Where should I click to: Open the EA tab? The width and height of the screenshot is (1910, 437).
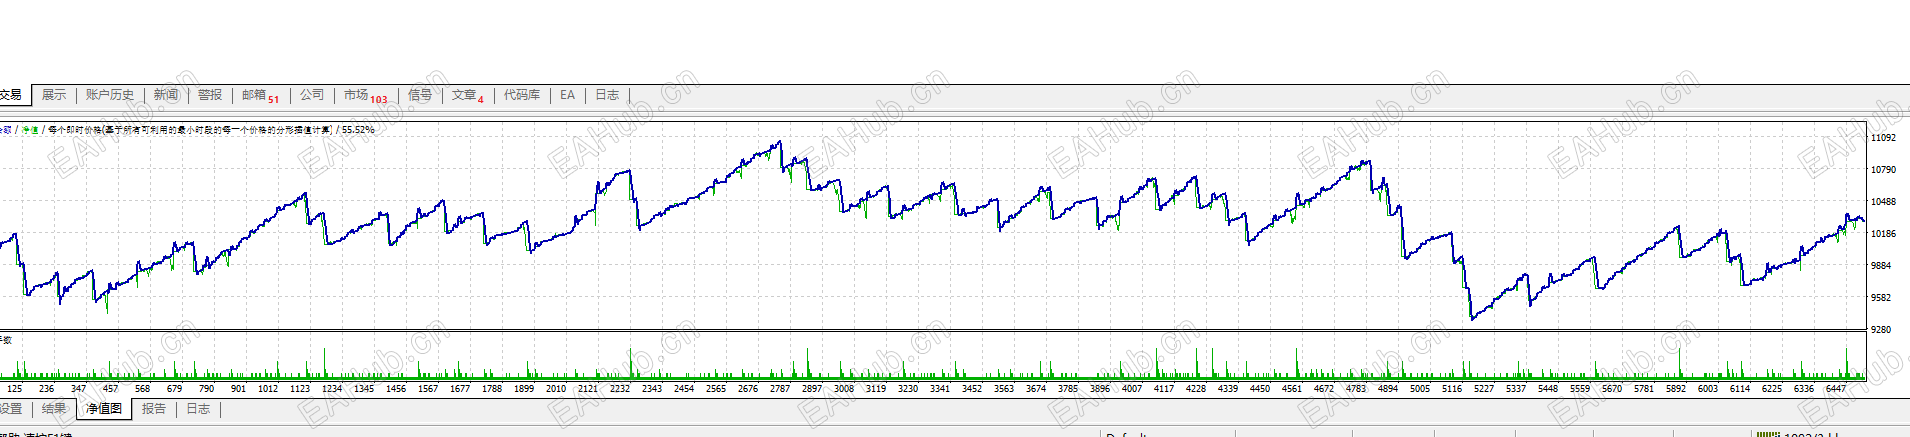(567, 95)
